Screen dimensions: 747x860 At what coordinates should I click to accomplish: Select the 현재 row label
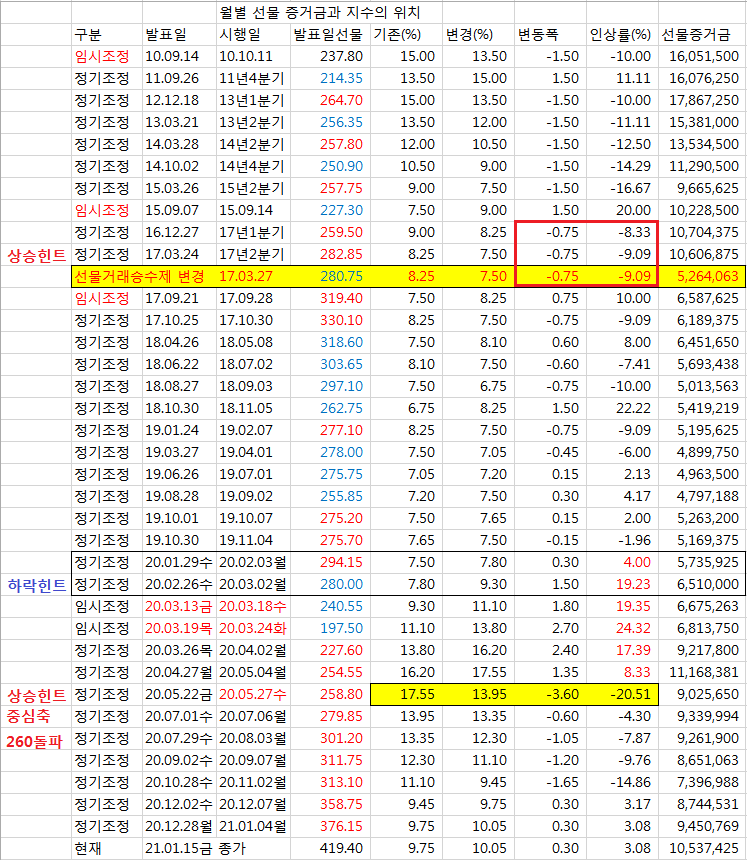point(88,848)
